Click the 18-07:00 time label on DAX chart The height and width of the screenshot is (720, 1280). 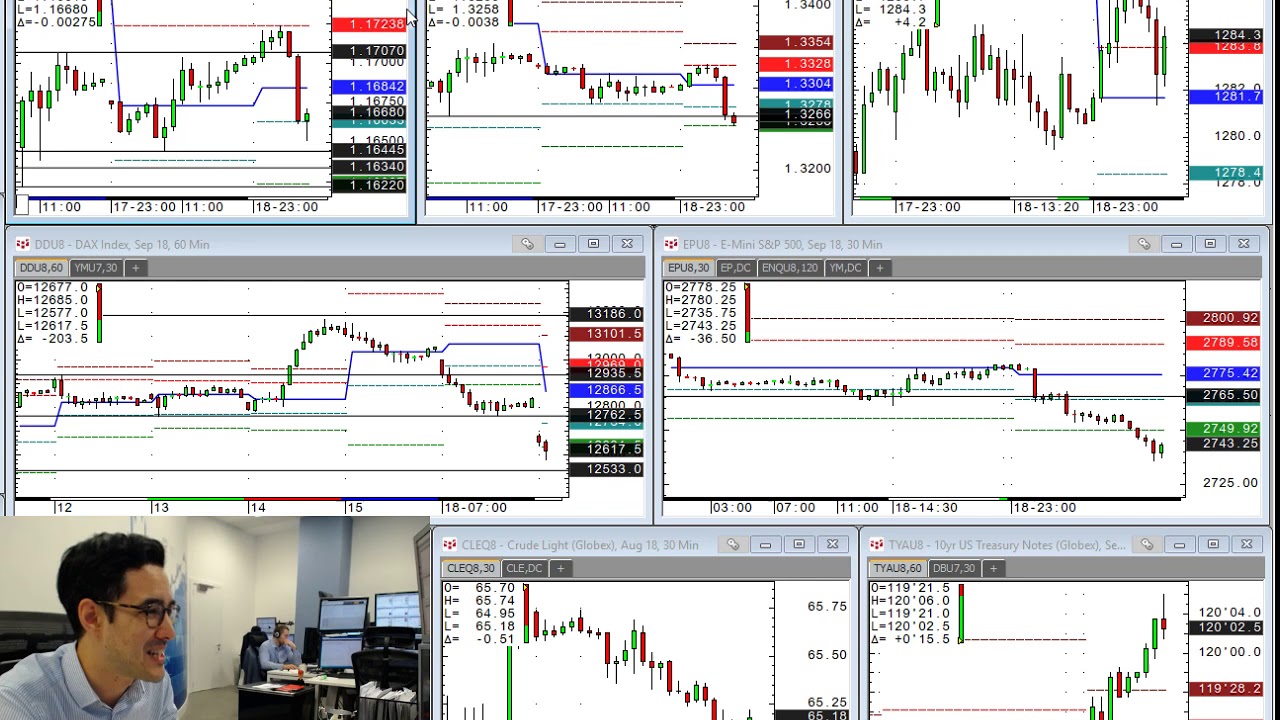(x=475, y=507)
